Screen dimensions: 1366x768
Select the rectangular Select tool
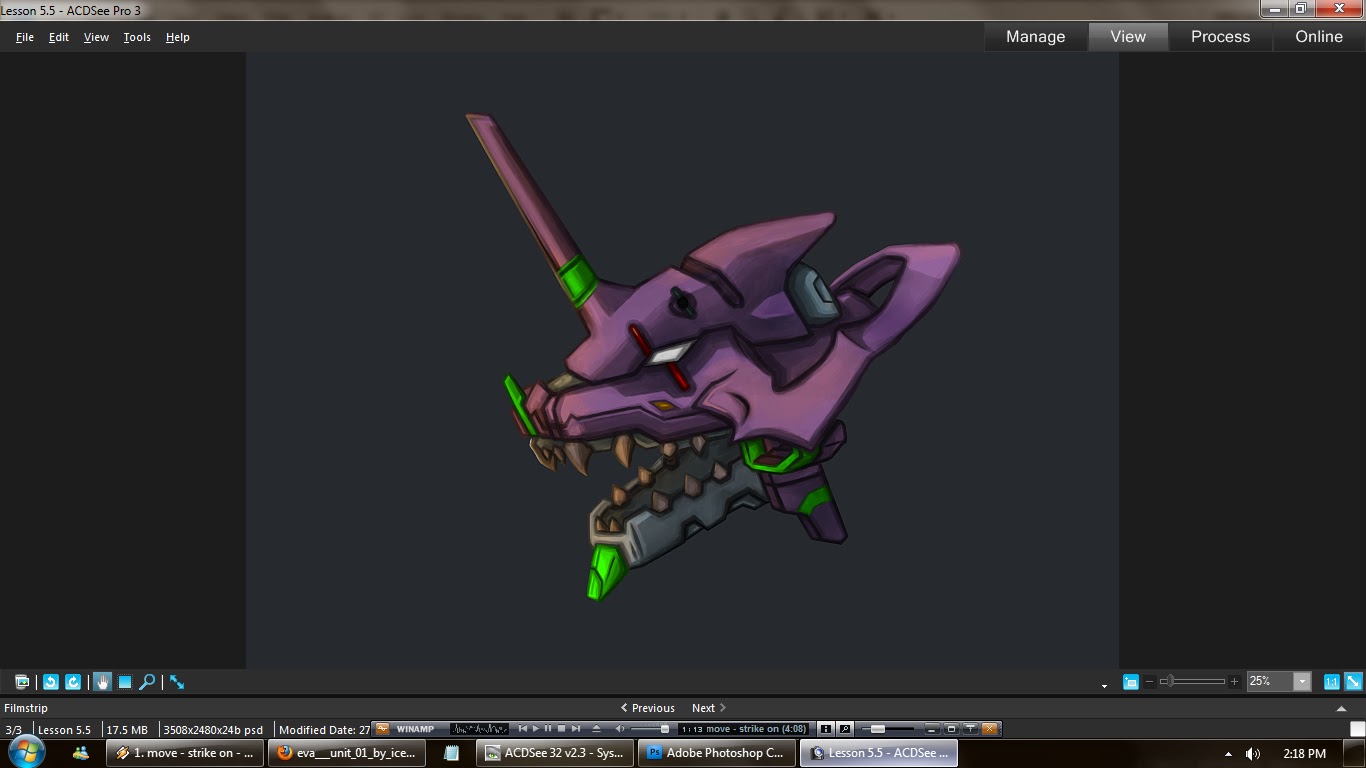pyautogui.click(x=125, y=682)
